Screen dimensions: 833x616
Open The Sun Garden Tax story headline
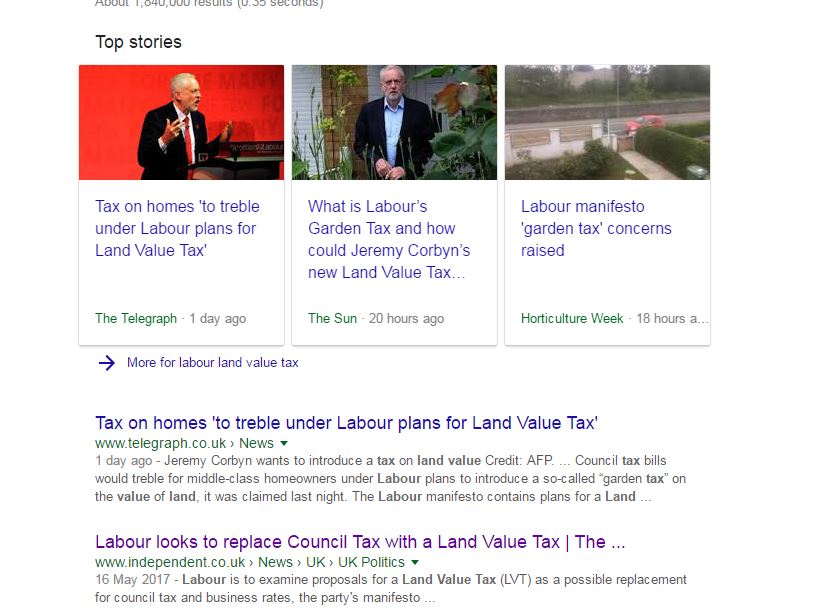[389, 239]
